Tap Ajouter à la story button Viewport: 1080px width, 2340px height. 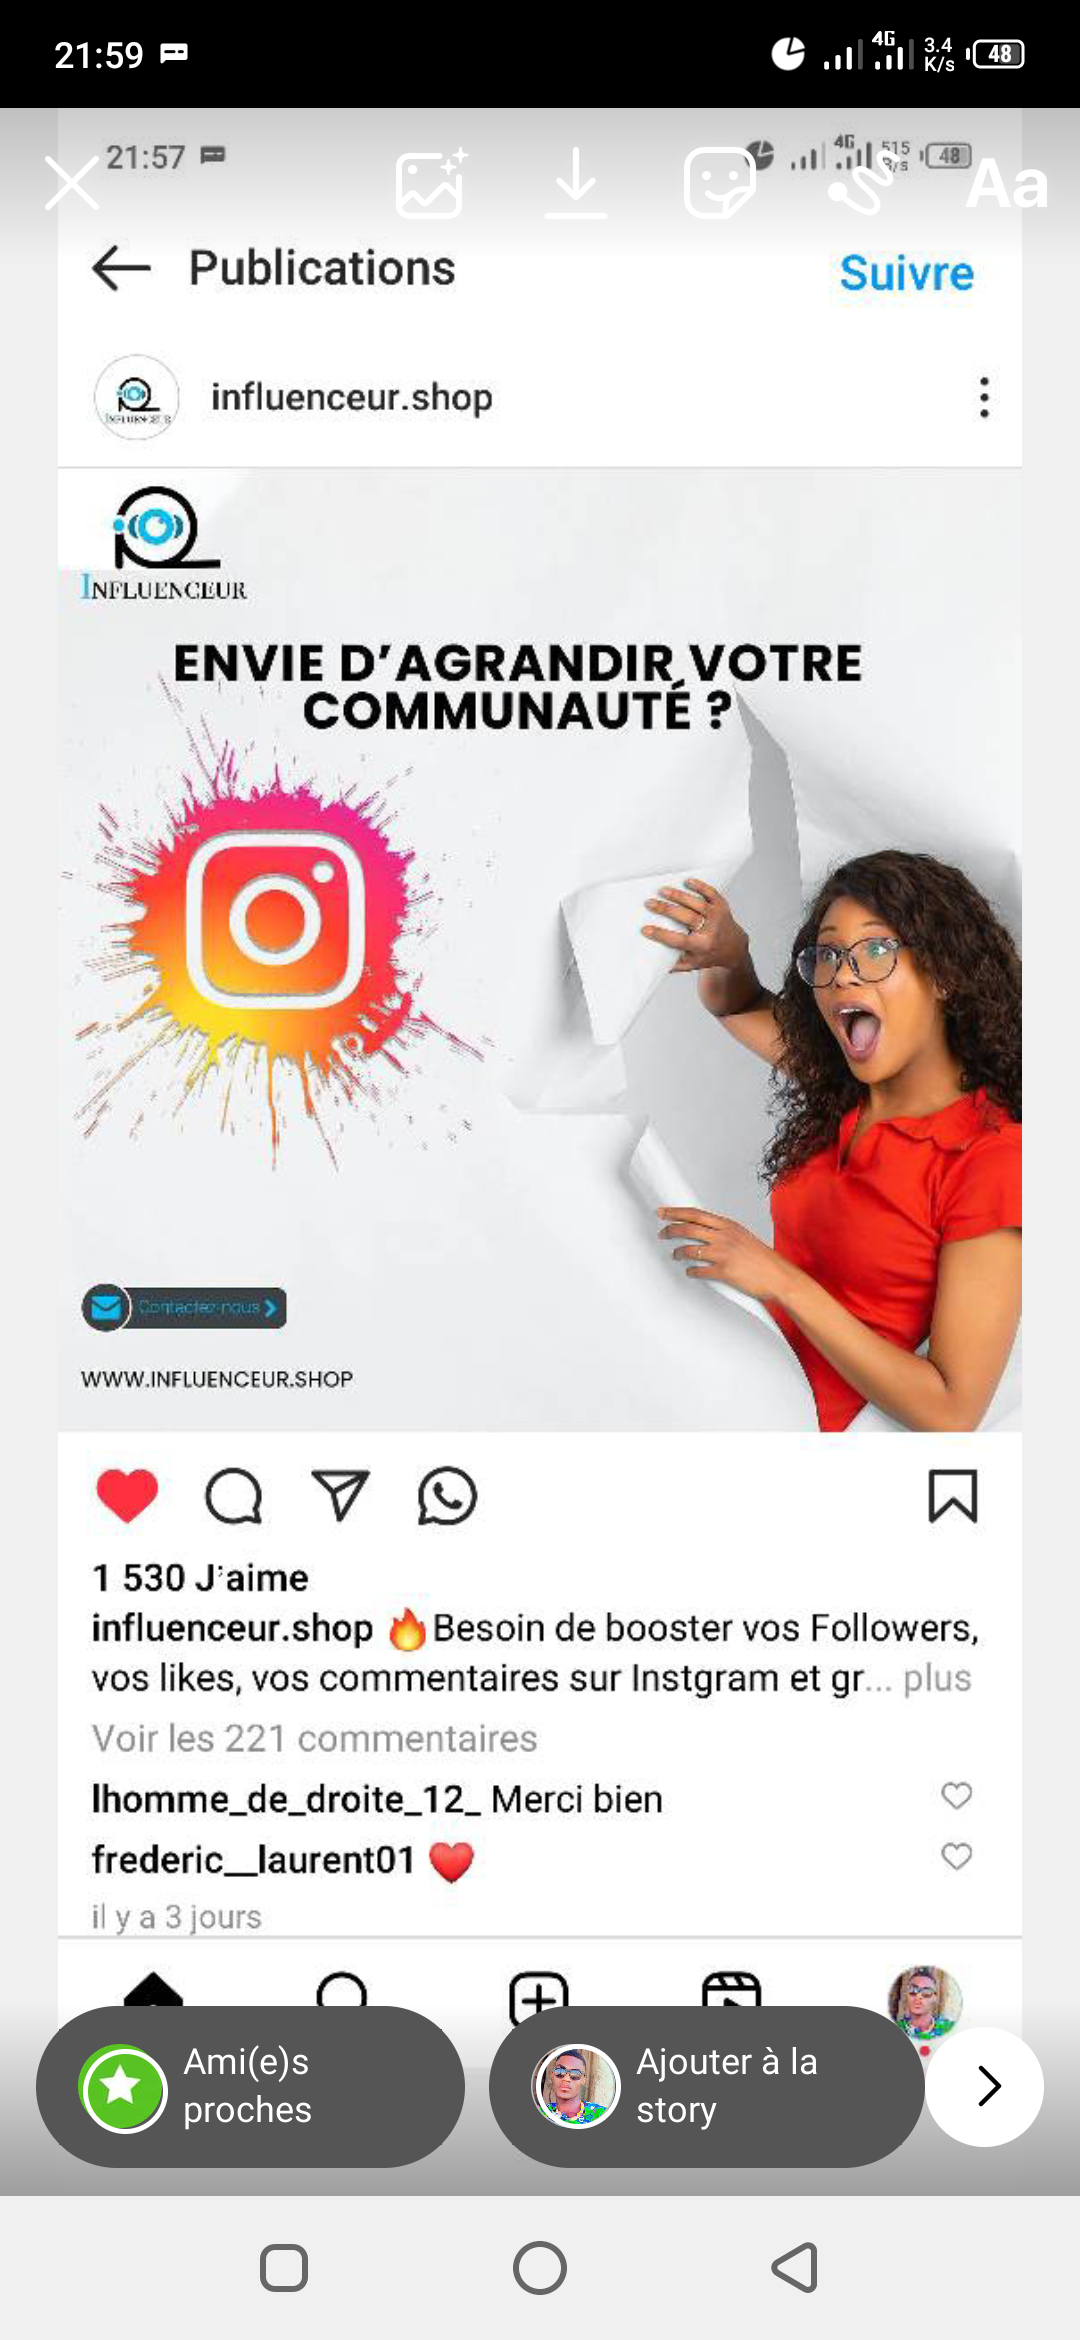click(706, 2086)
